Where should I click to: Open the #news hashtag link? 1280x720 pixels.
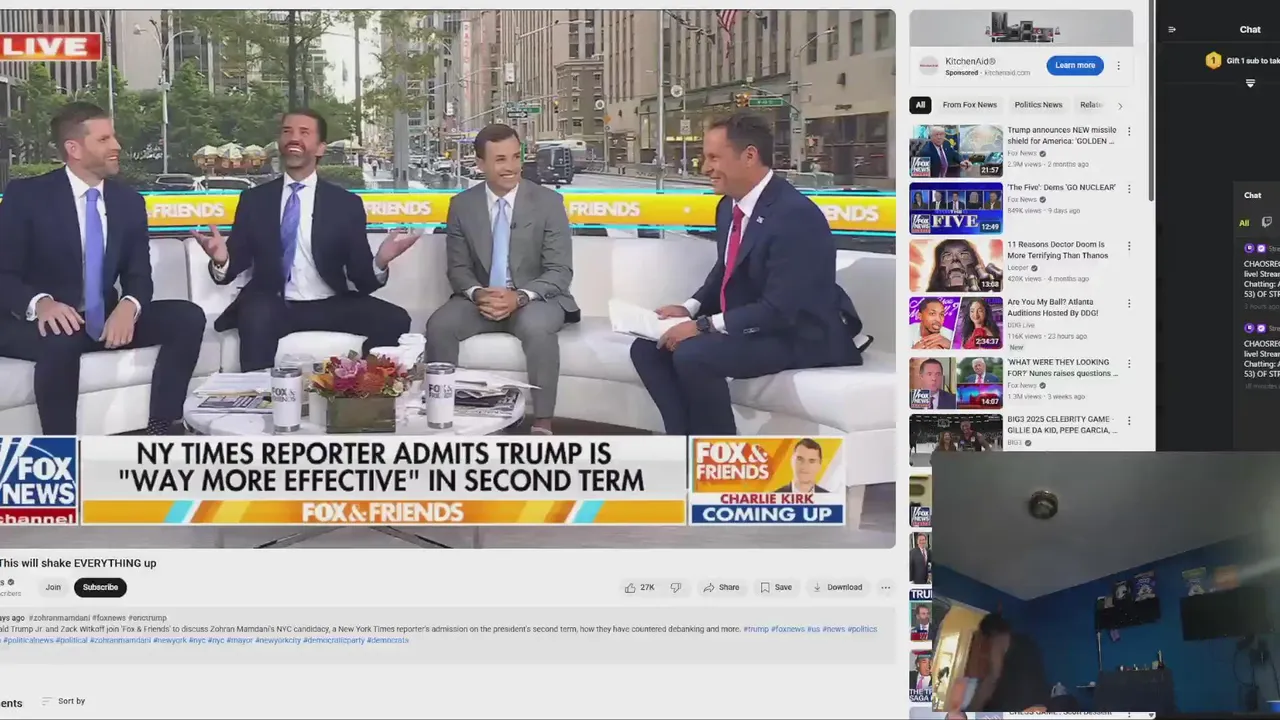833,629
